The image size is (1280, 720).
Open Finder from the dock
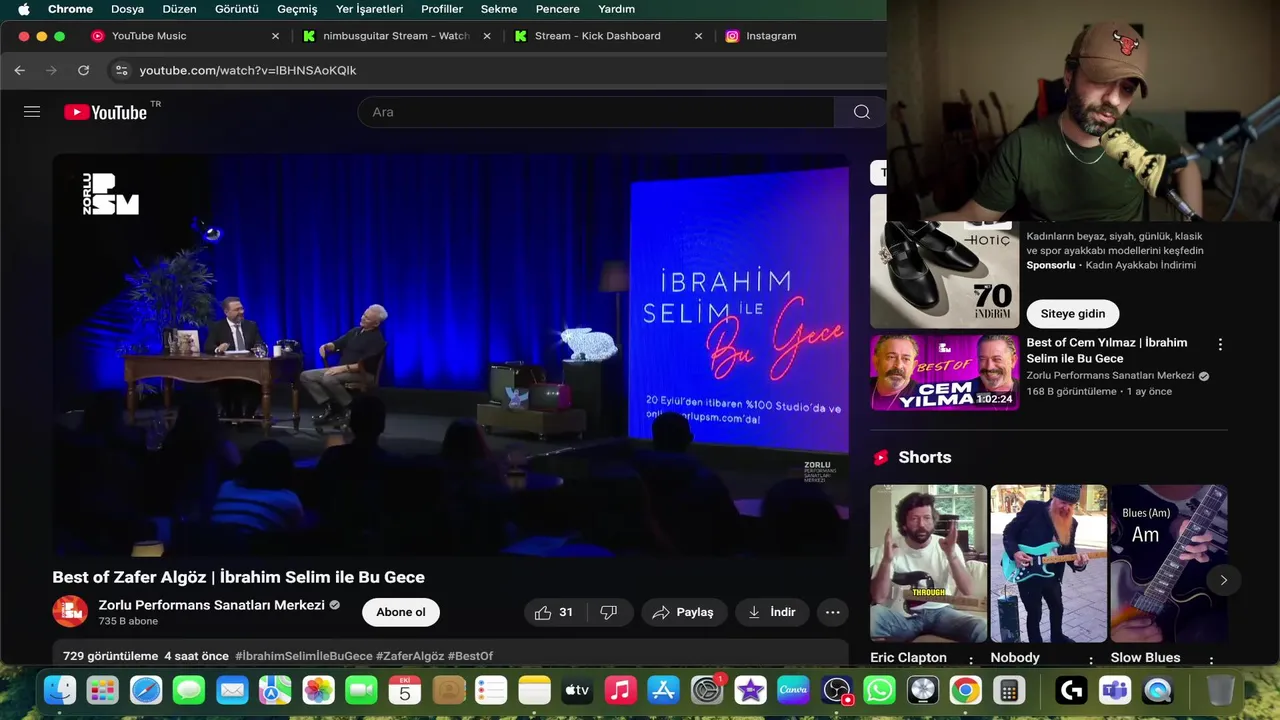tap(60, 690)
